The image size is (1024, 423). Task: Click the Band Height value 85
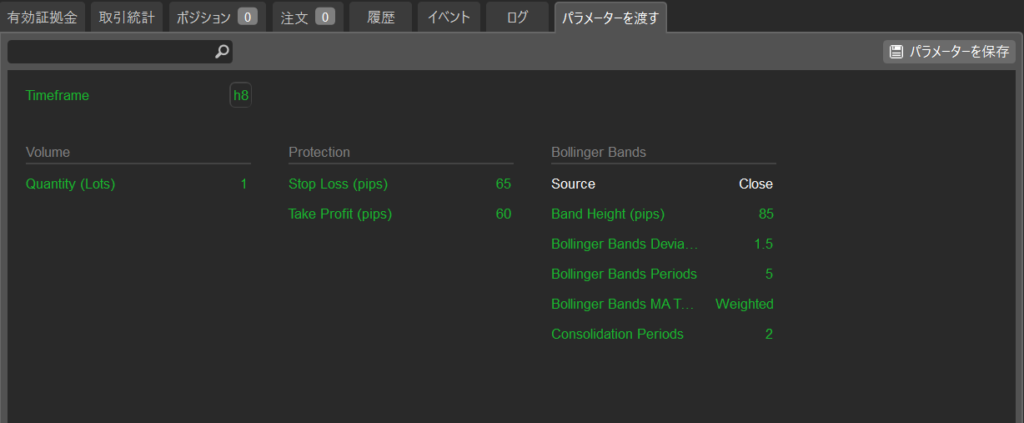[x=765, y=214]
